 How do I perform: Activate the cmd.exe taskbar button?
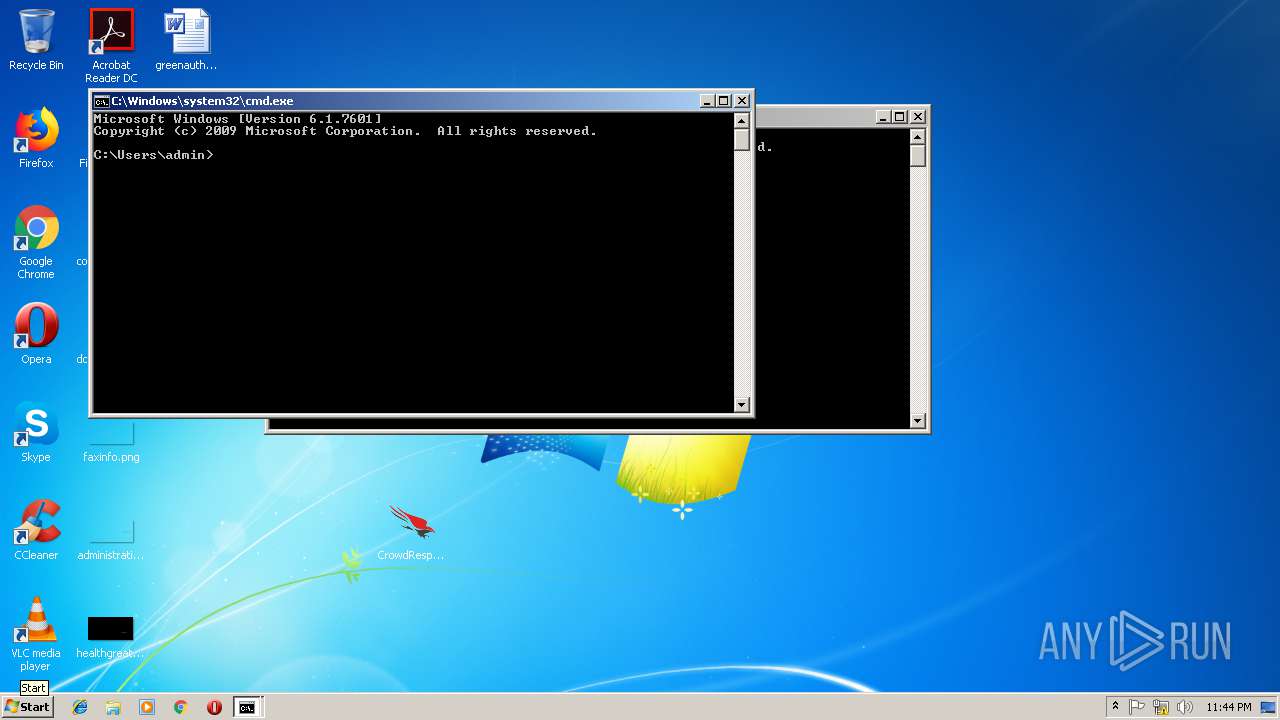tap(247, 707)
